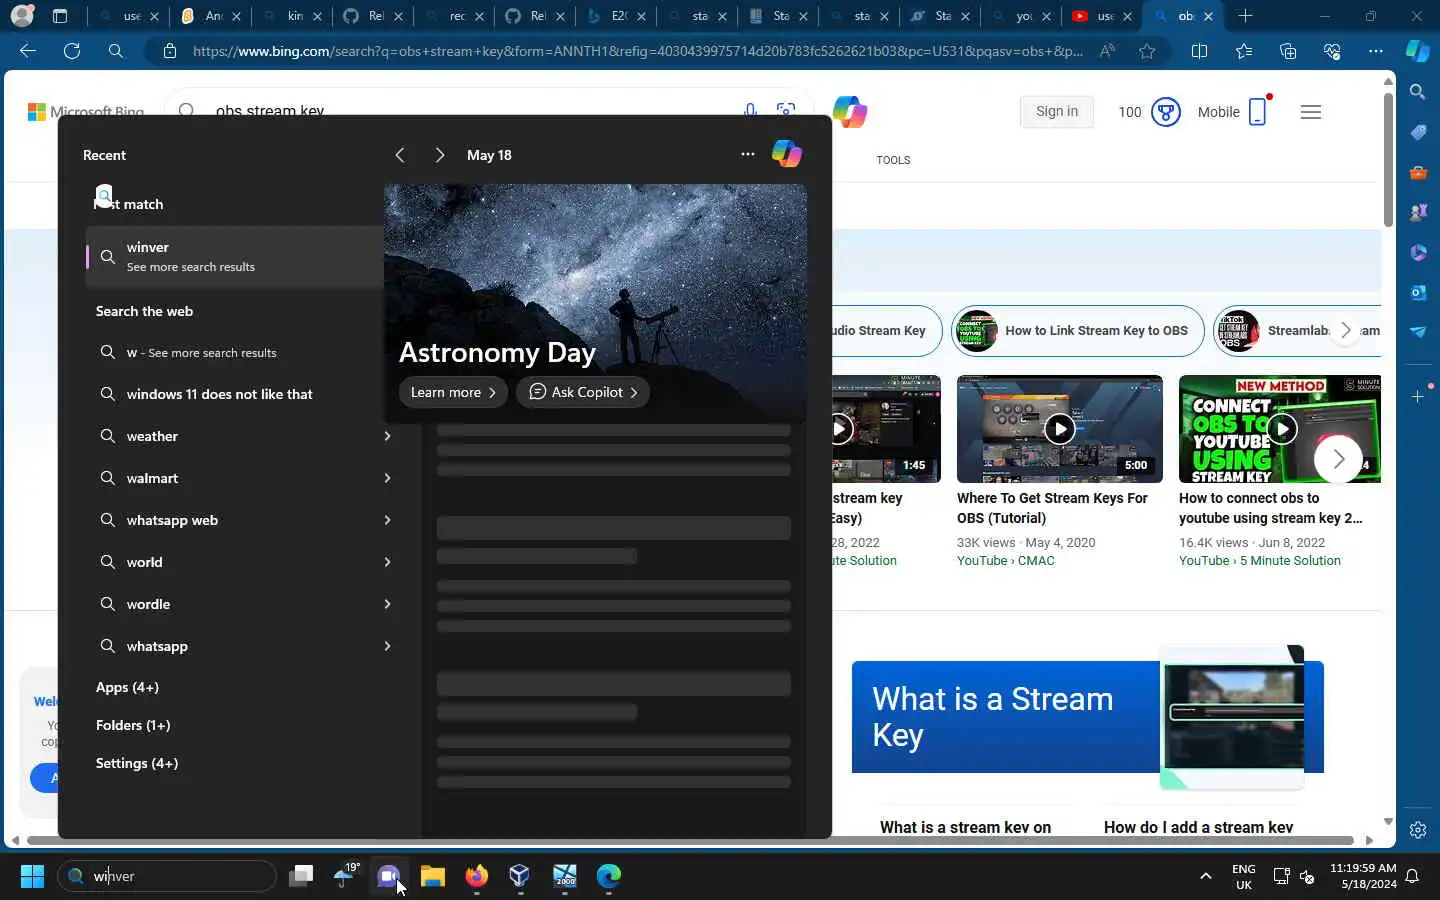This screenshot has height=900, width=1440.
Task: Open the Edge Collections icon
Action: pyautogui.click(x=1288, y=51)
